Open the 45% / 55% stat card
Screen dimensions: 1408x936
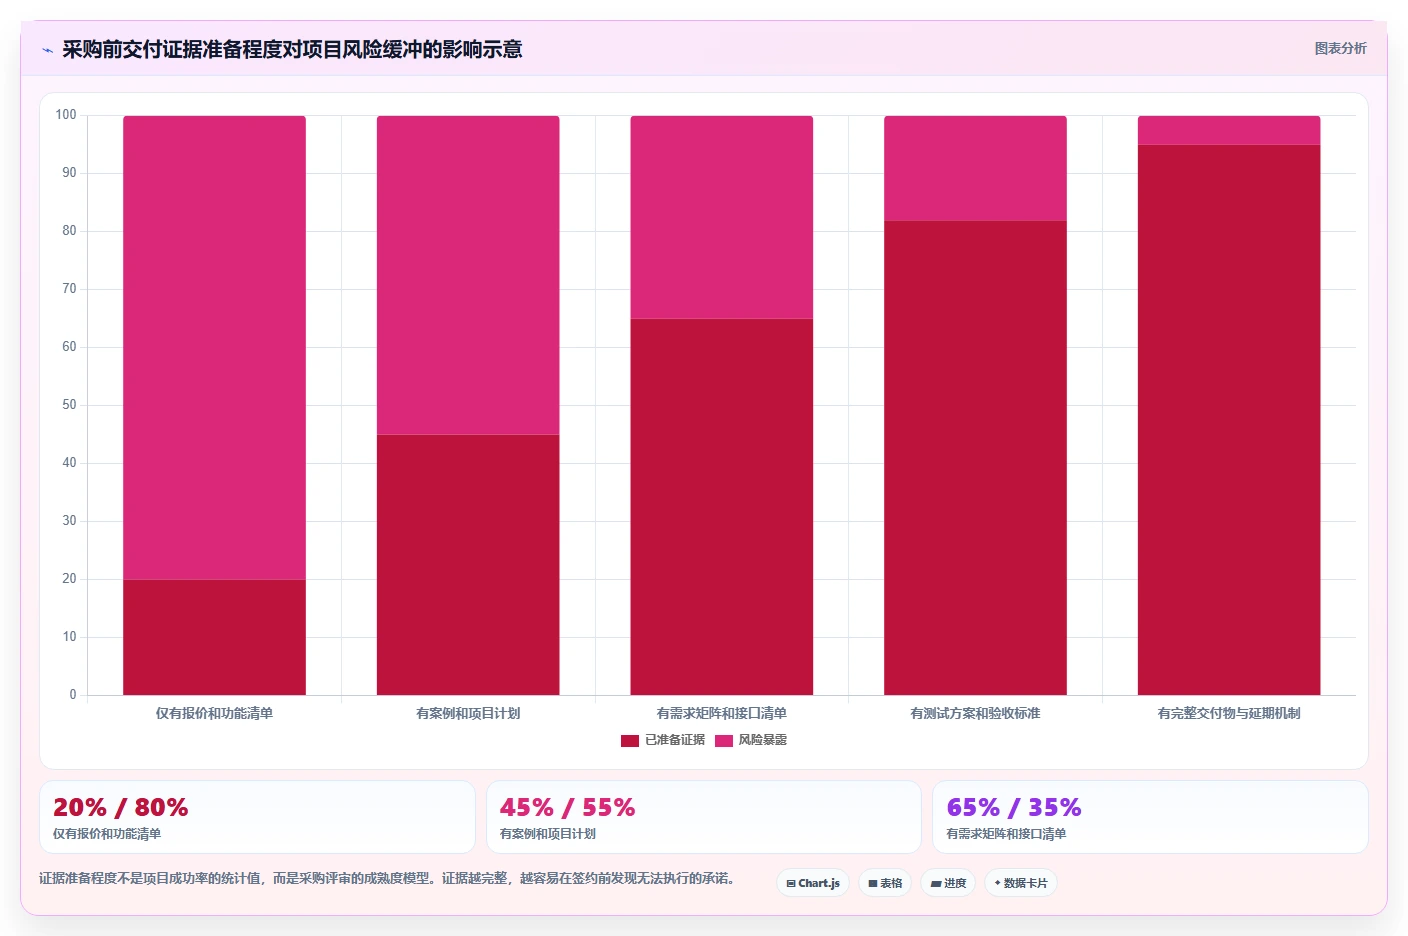click(x=704, y=817)
